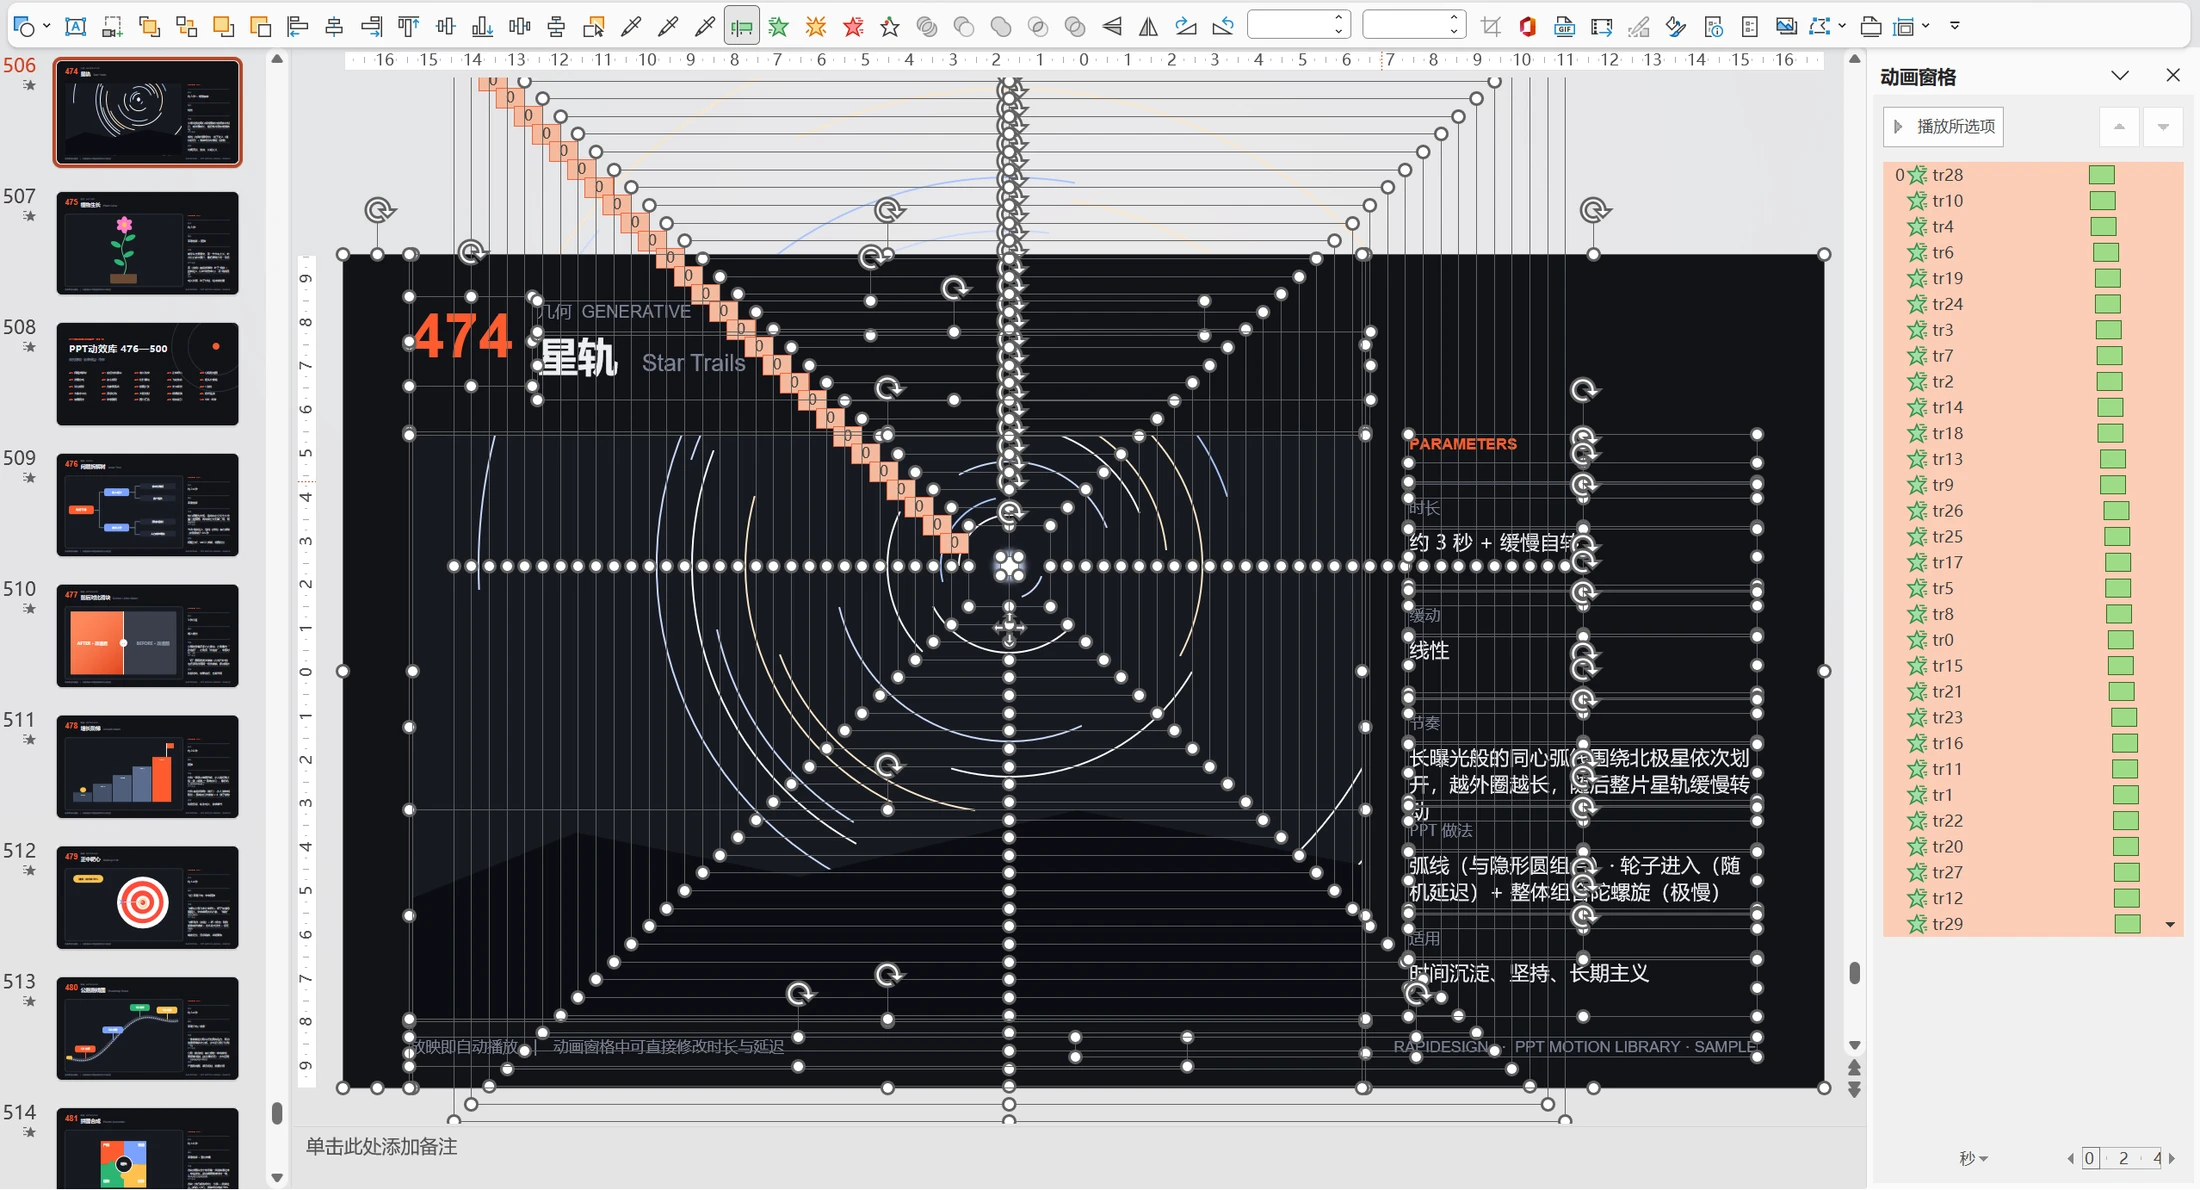The width and height of the screenshot is (2200, 1190).
Task: Flip the object horizontally
Action: click(x=1149, y=26)
